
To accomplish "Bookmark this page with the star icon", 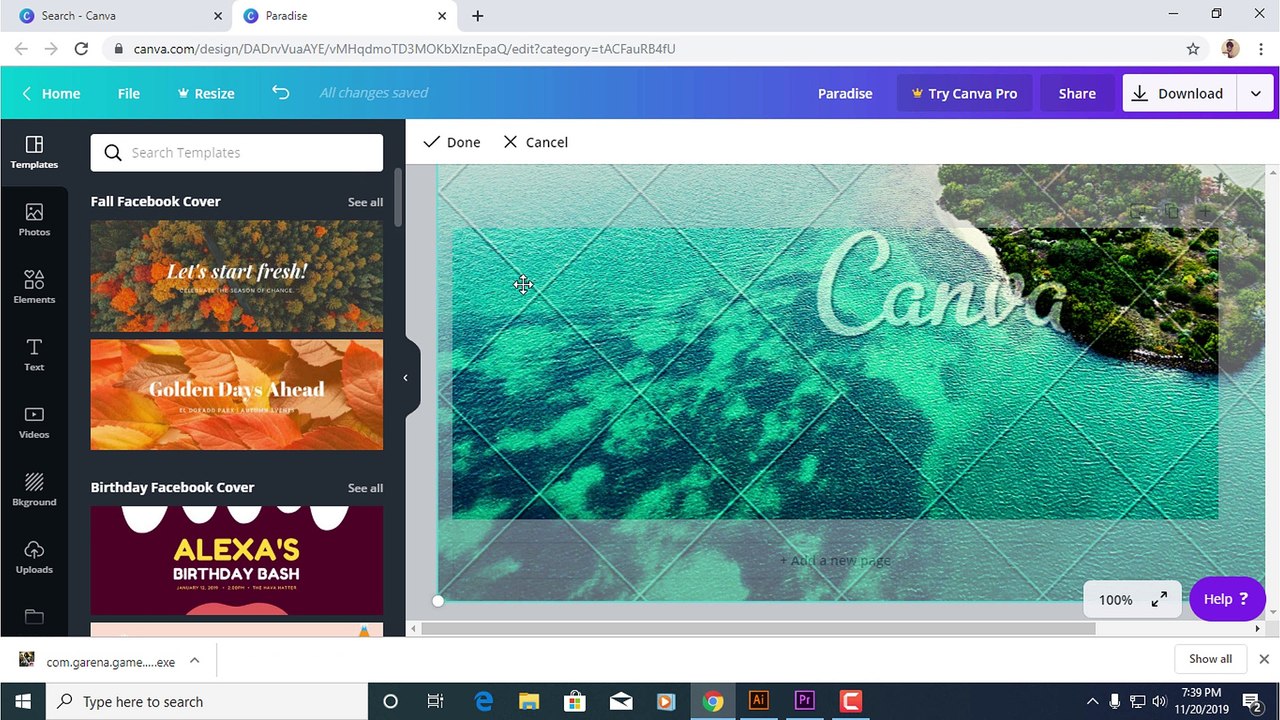I will [1193, 48].
